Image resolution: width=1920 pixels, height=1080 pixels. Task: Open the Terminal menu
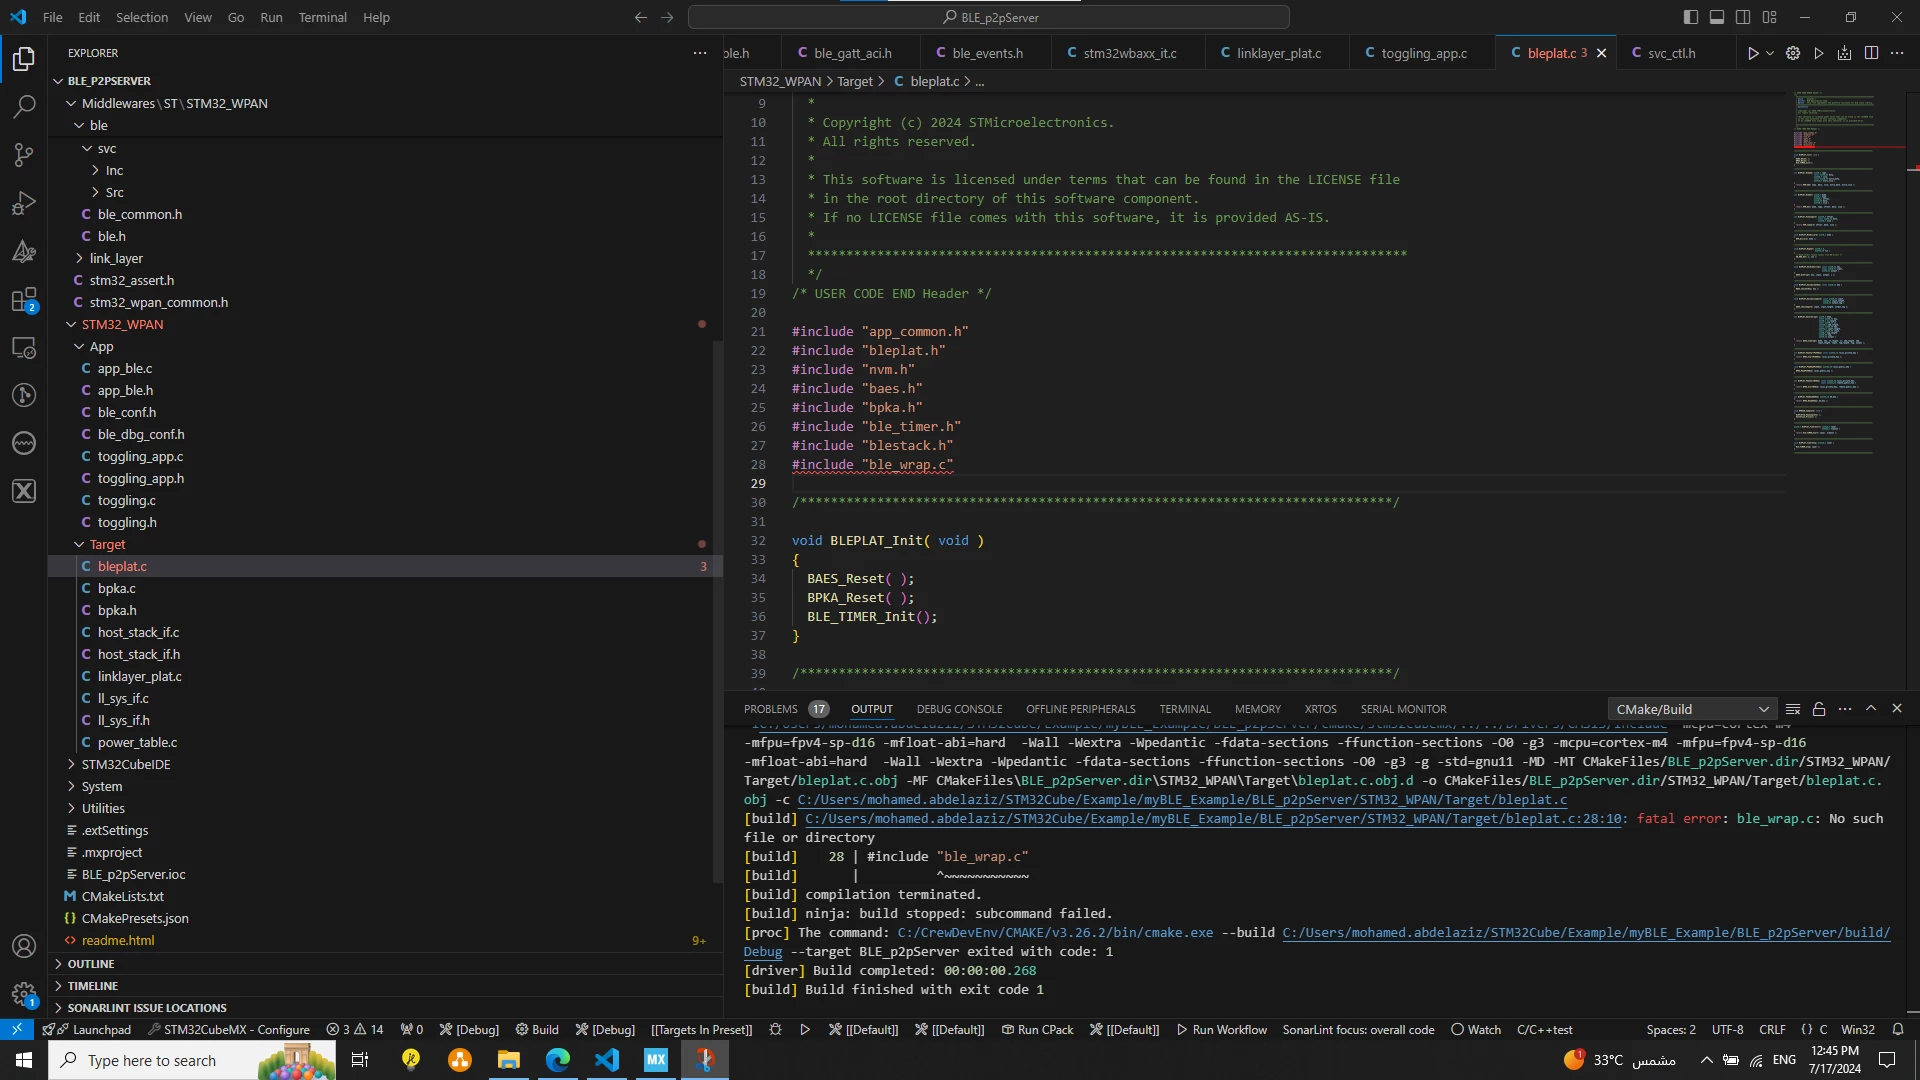pos(322,17)
